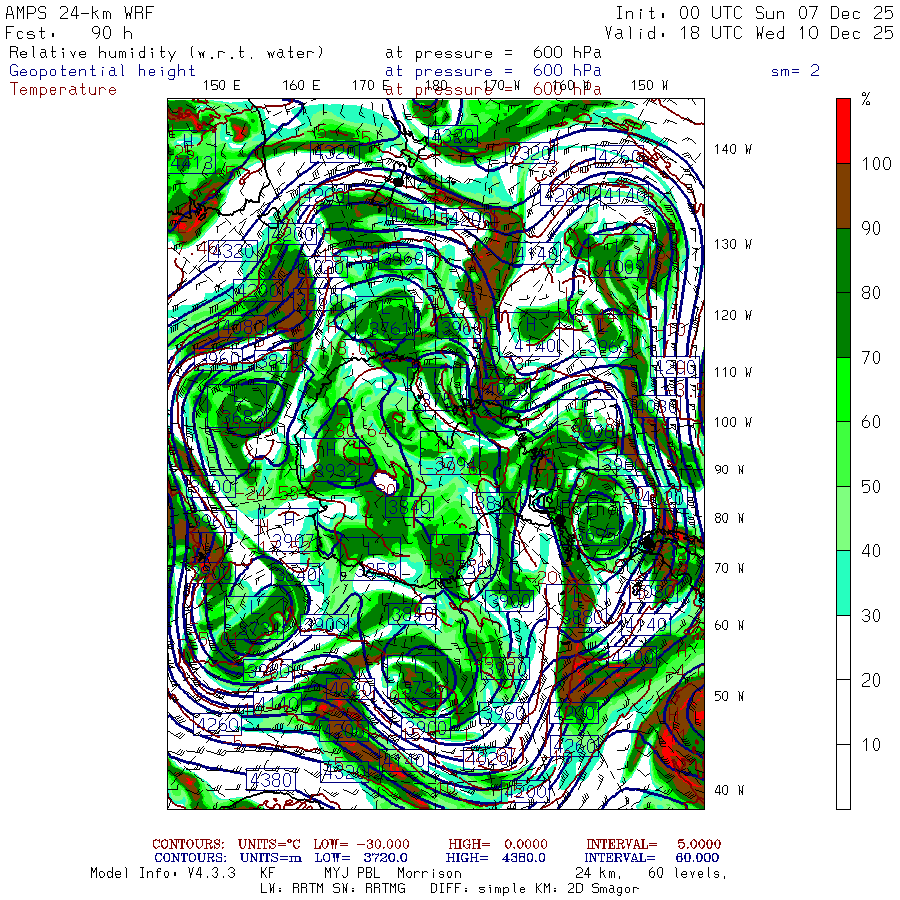Click the 140 W longitude label
Viewport: 900px width, 900px height.
tap(732, 149)
